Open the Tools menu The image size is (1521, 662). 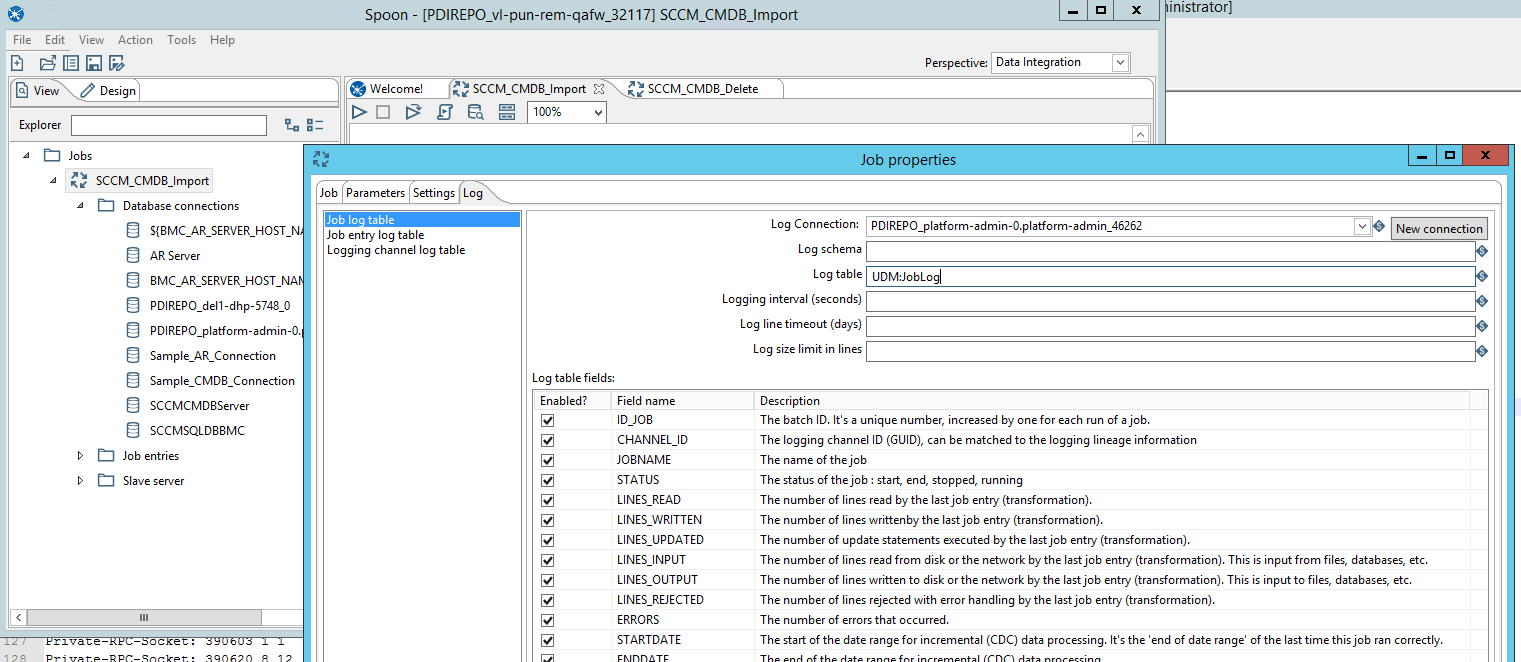[x=181, y=40]
